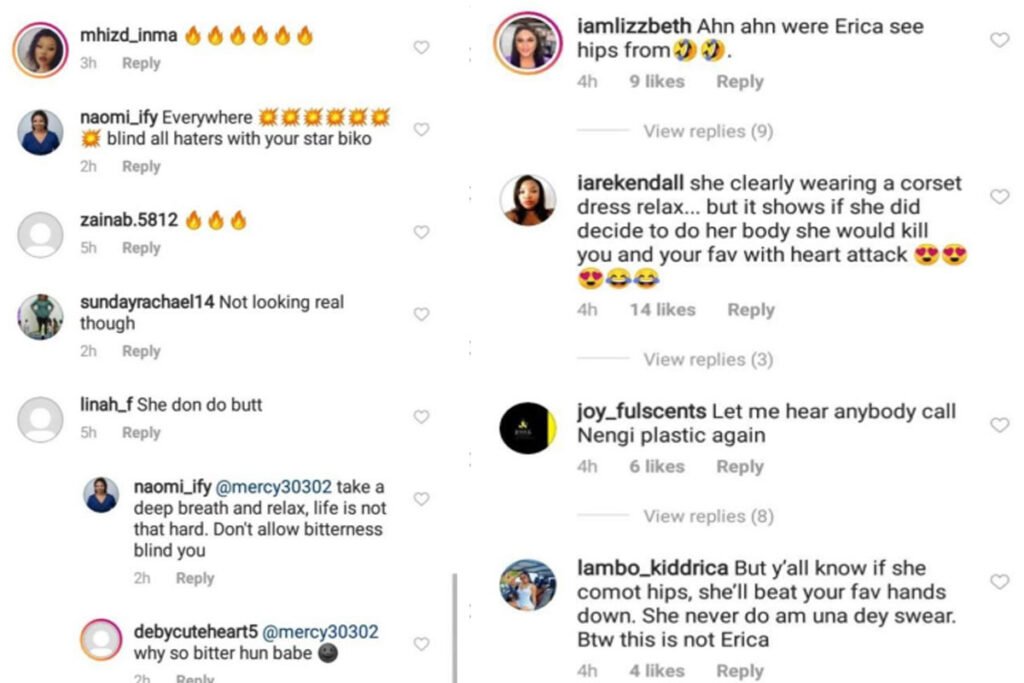Image resolution: width=1024 pixels, height=683 pixels.
Task: Reply to mhizd_inma's comment
Action: click(141, 63)
